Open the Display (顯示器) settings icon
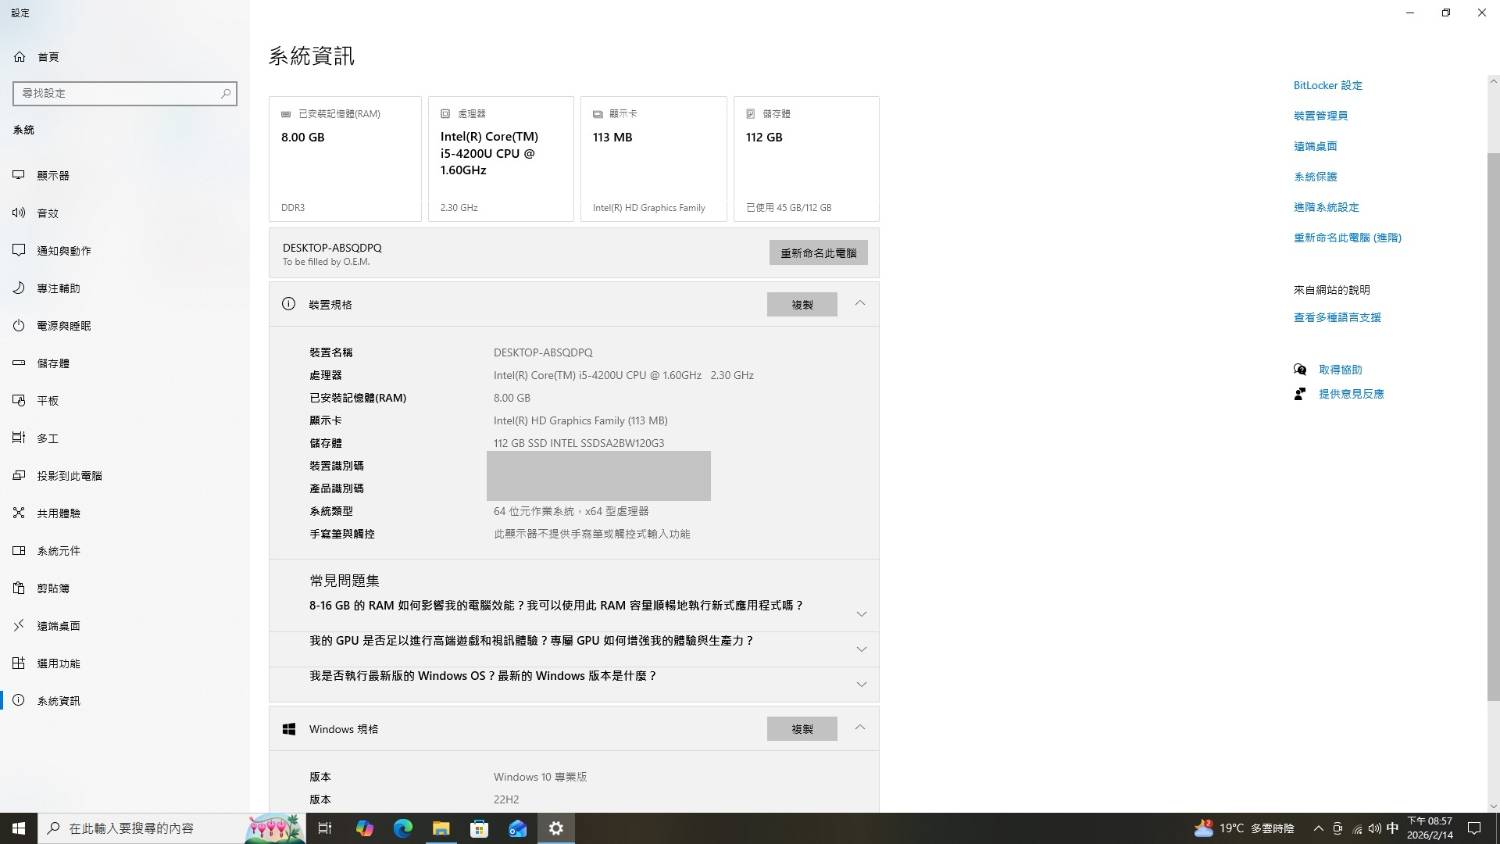 click(19, 175)
